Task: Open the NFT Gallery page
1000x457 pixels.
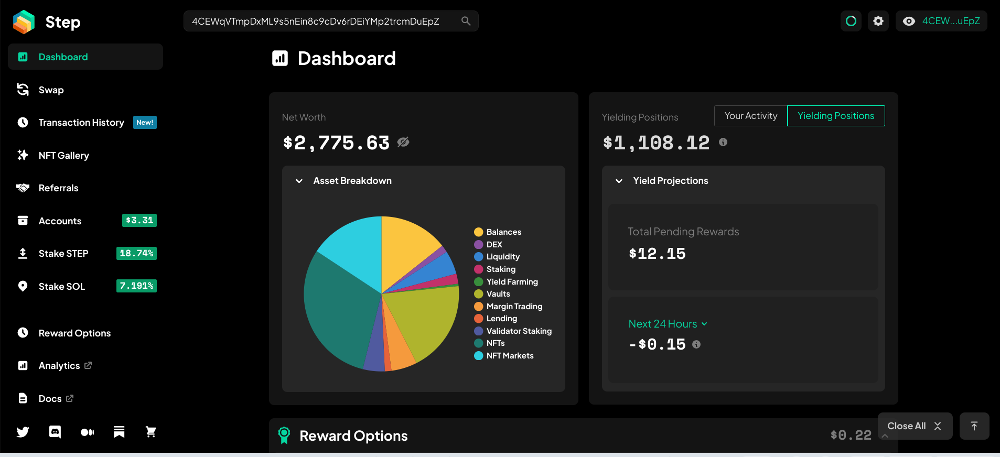Action: click(x=64, y=156)
